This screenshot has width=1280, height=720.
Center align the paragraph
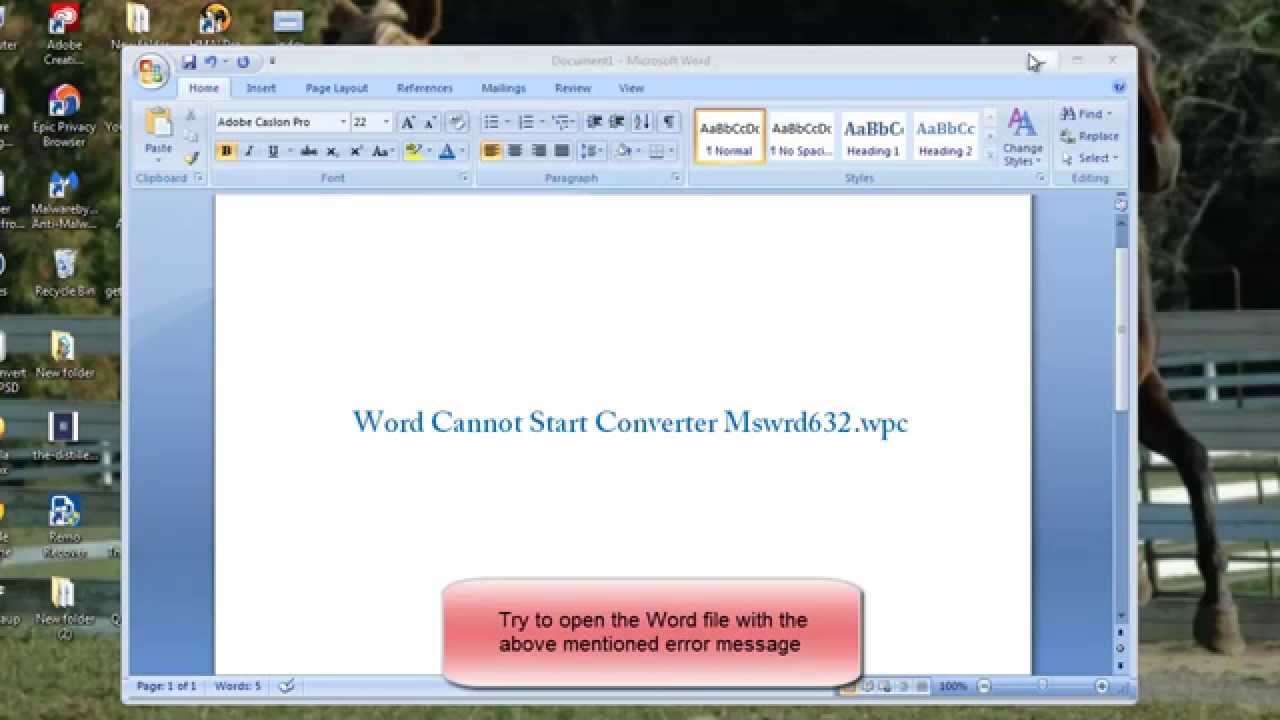[515, 151]
